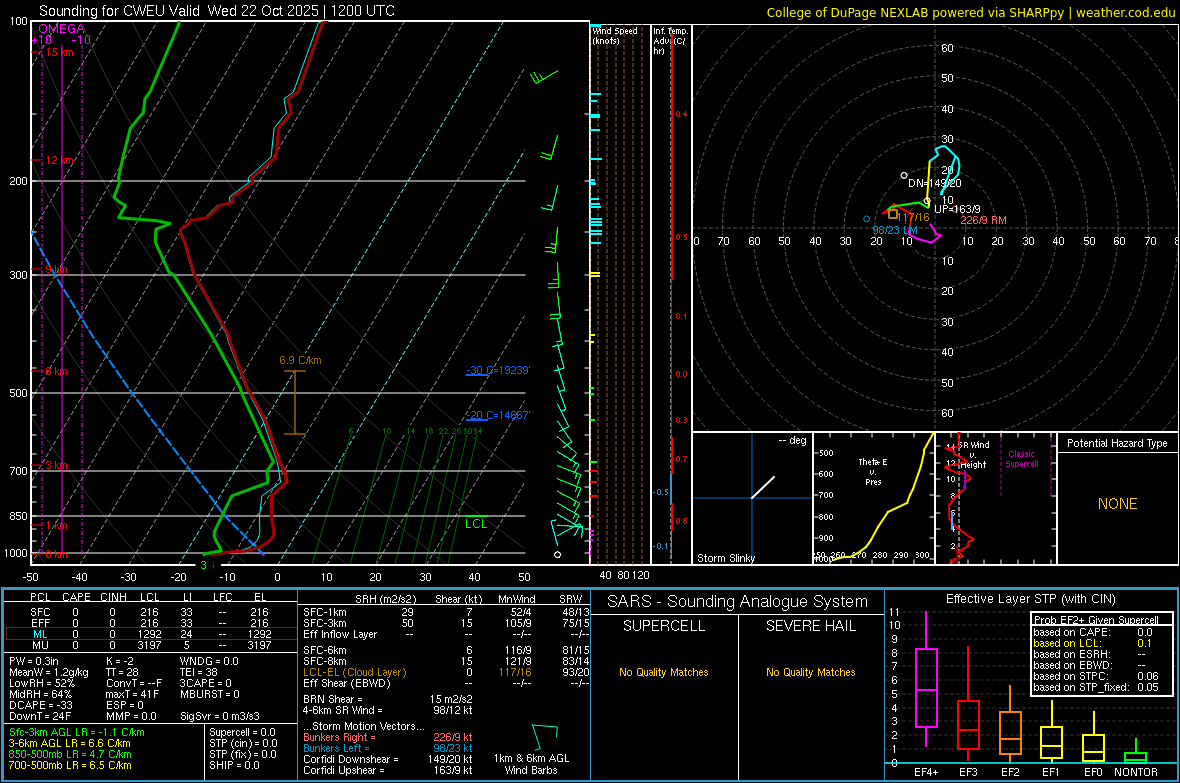
Task: Click 'SARS - Sounding Analogue System' heading
Action: point(738,602)
